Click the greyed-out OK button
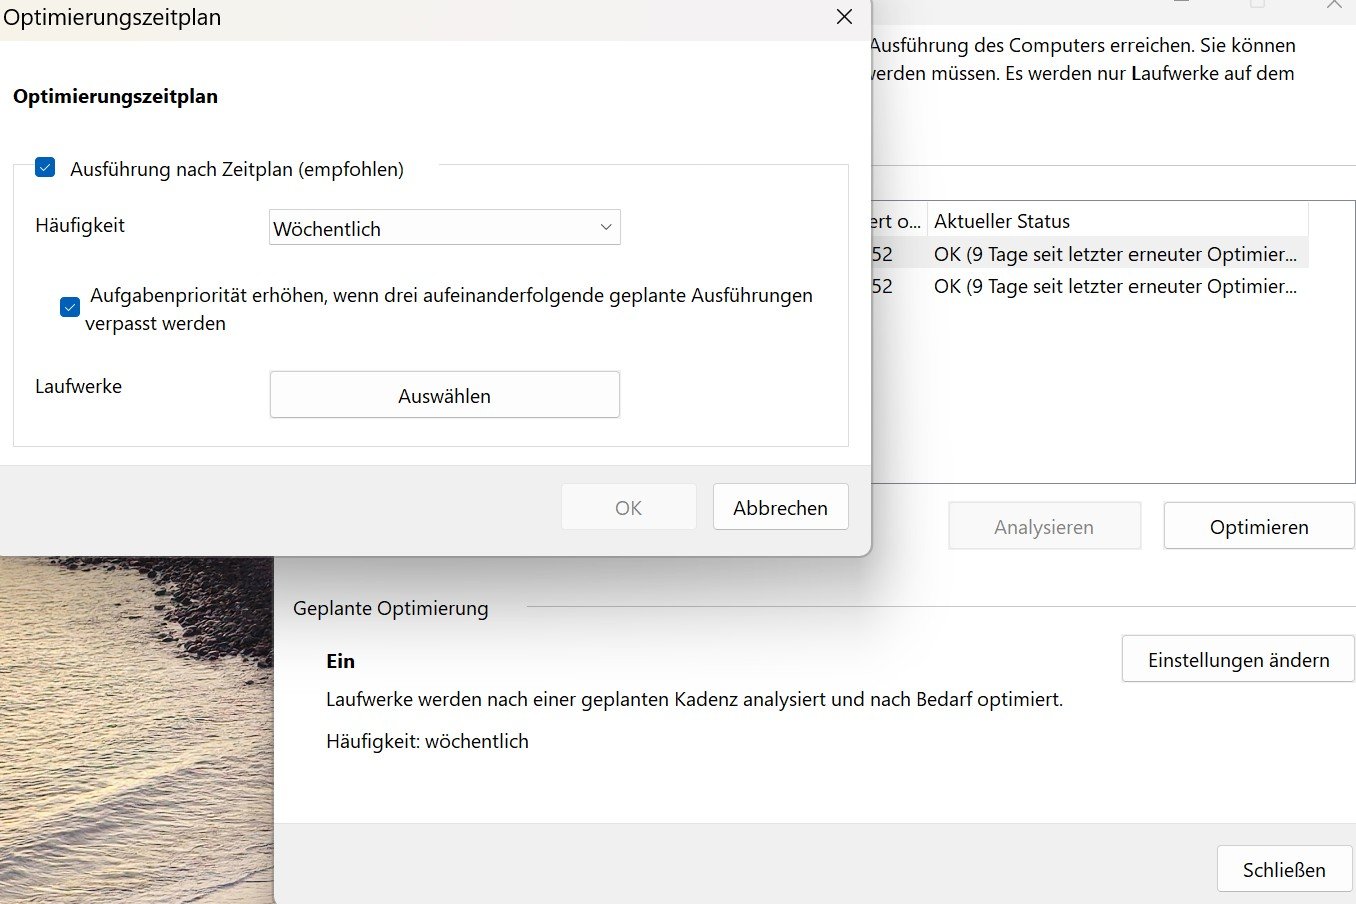Viewport: 1356px width, 904px height. (x=629, y=507)
